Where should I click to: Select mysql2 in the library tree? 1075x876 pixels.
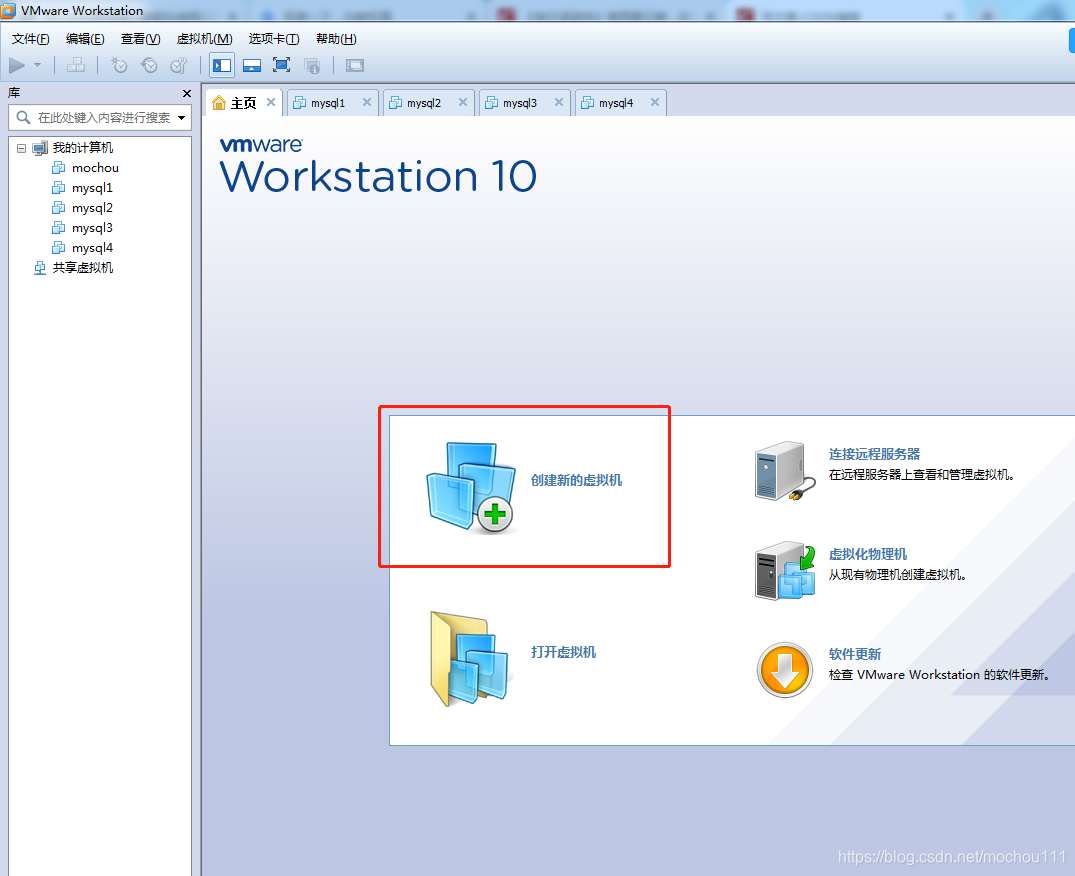pyautogui.click(x=92, y=208)
